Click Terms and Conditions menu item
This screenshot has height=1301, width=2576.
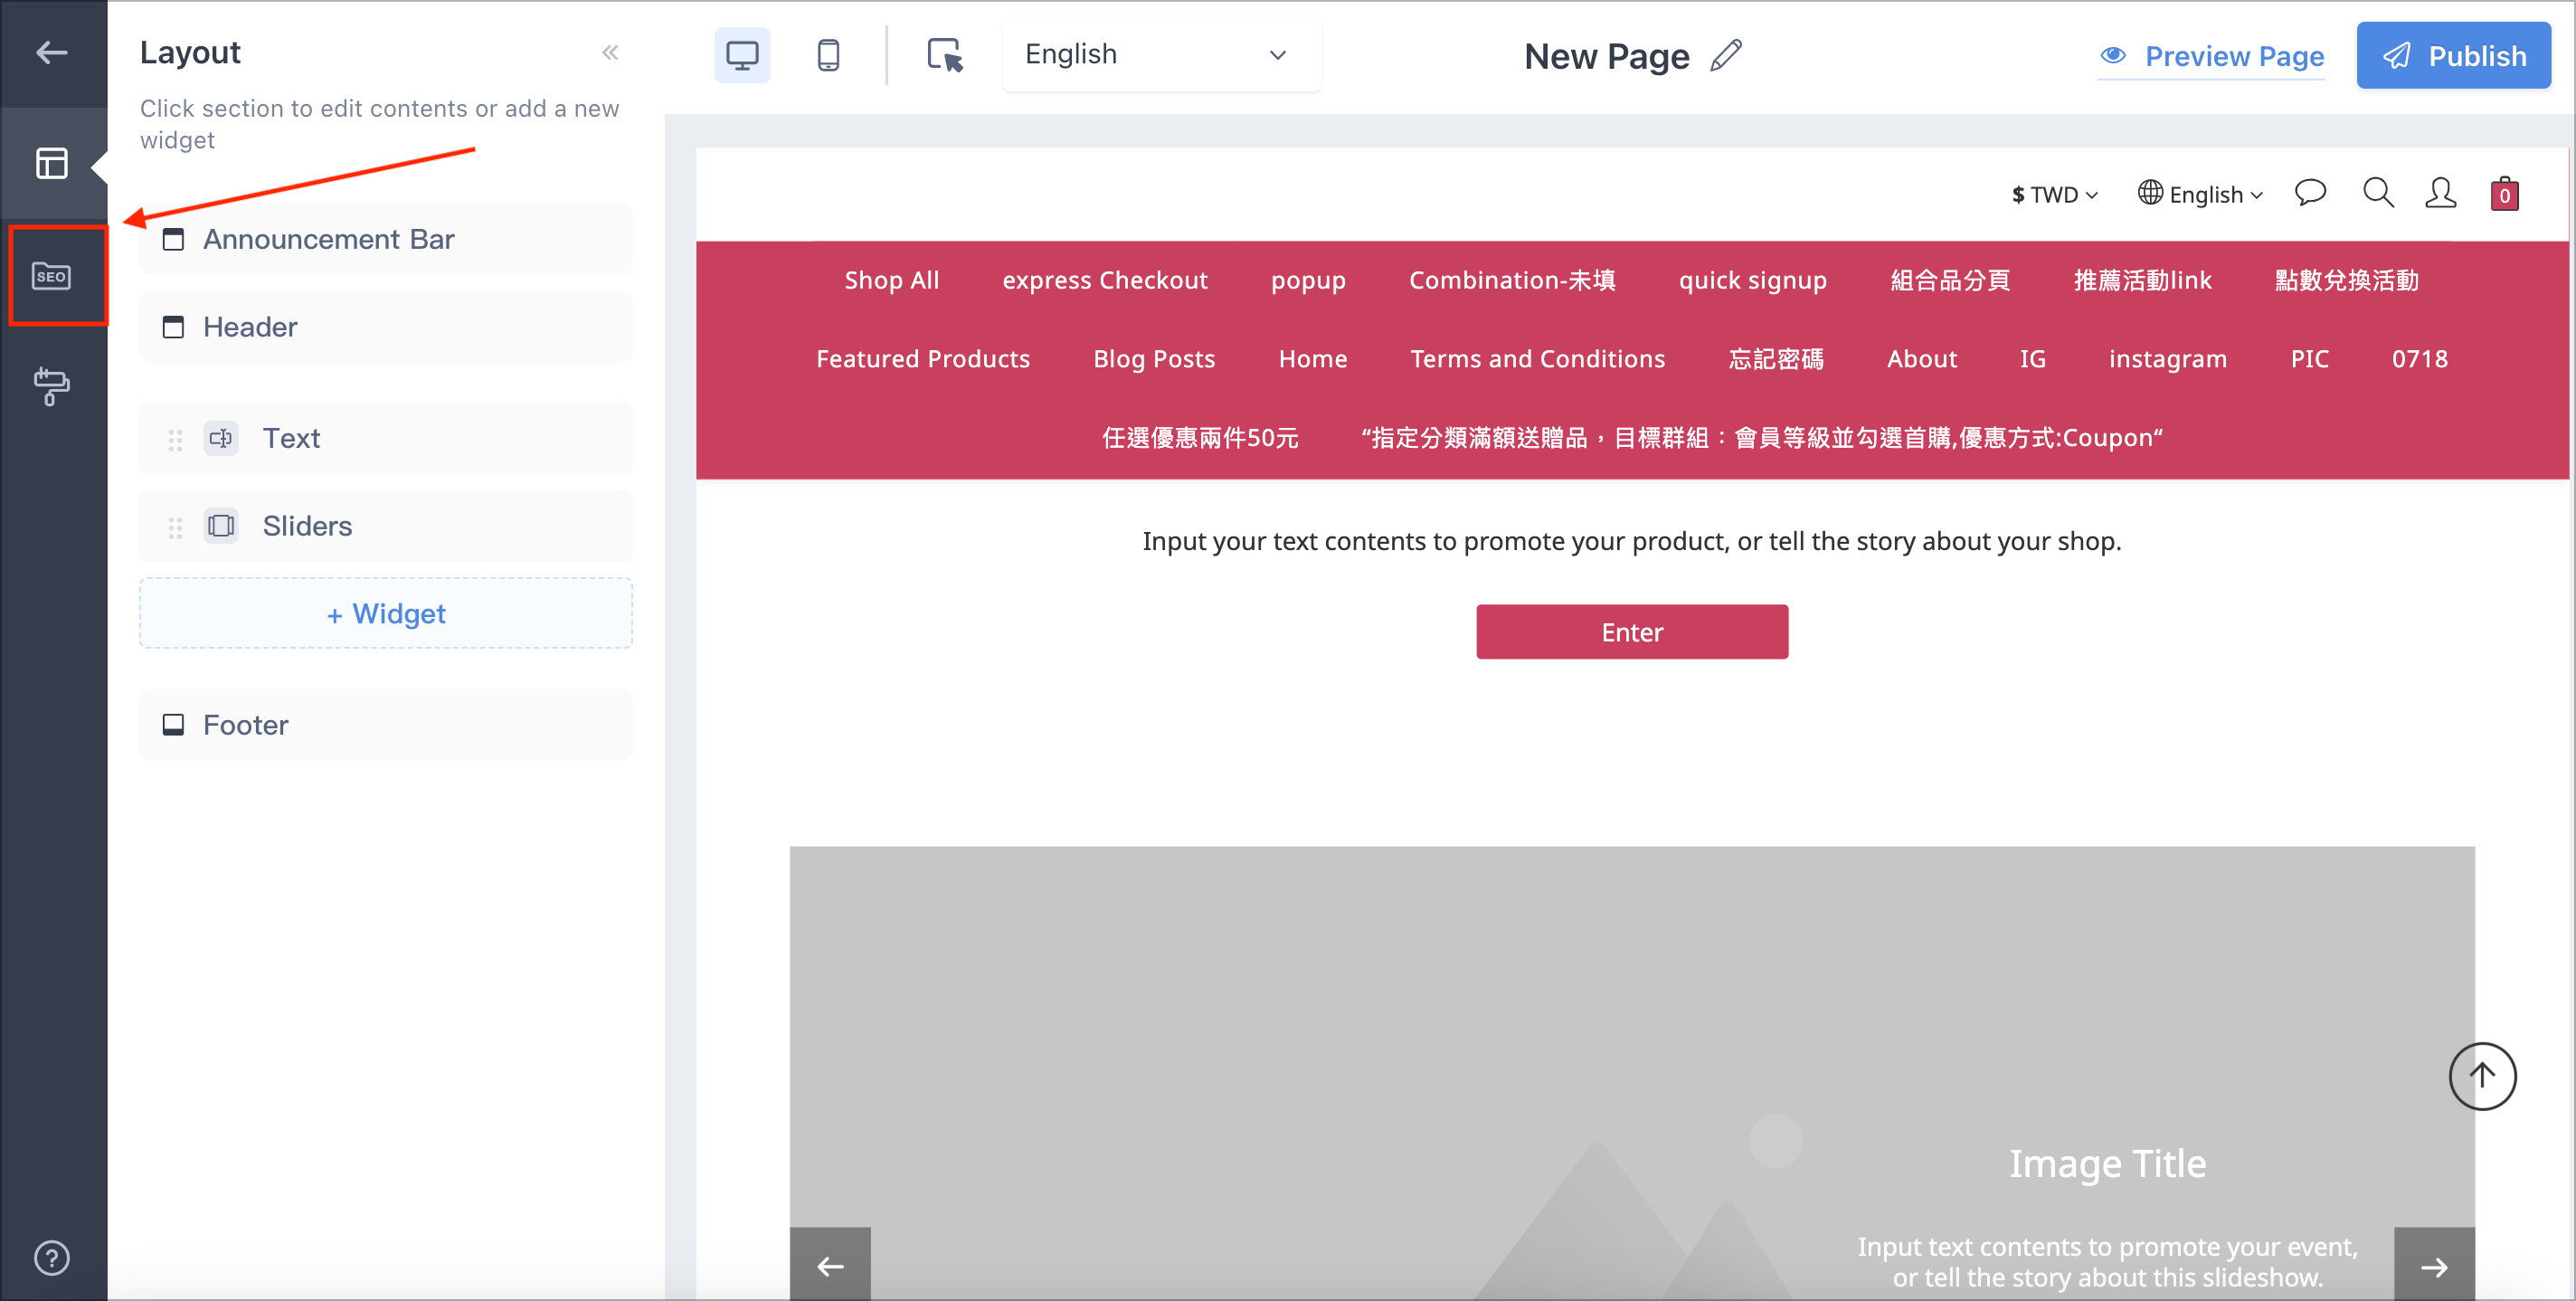pos(1538,359)
